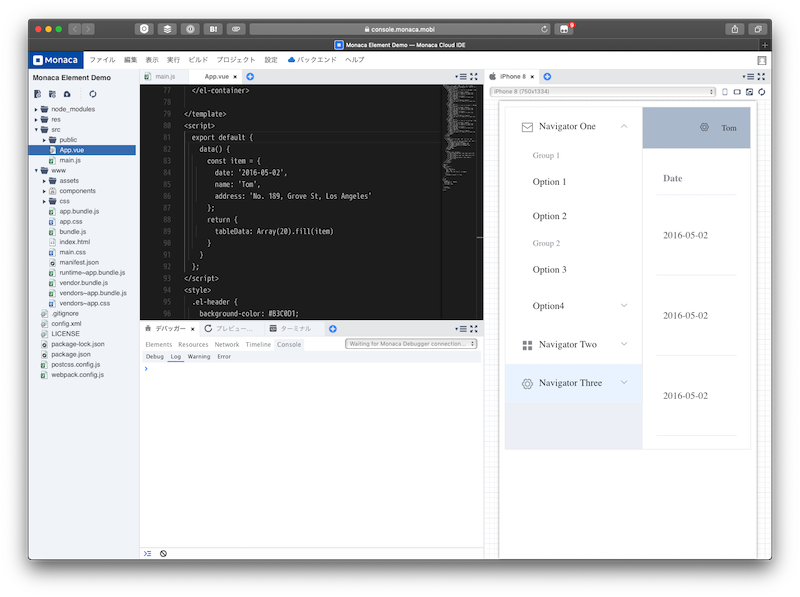Image resolution: width=800 pixels, height=597 pixels.
Task: Switch to the ターミナル tab
Action: coord(290,329)
